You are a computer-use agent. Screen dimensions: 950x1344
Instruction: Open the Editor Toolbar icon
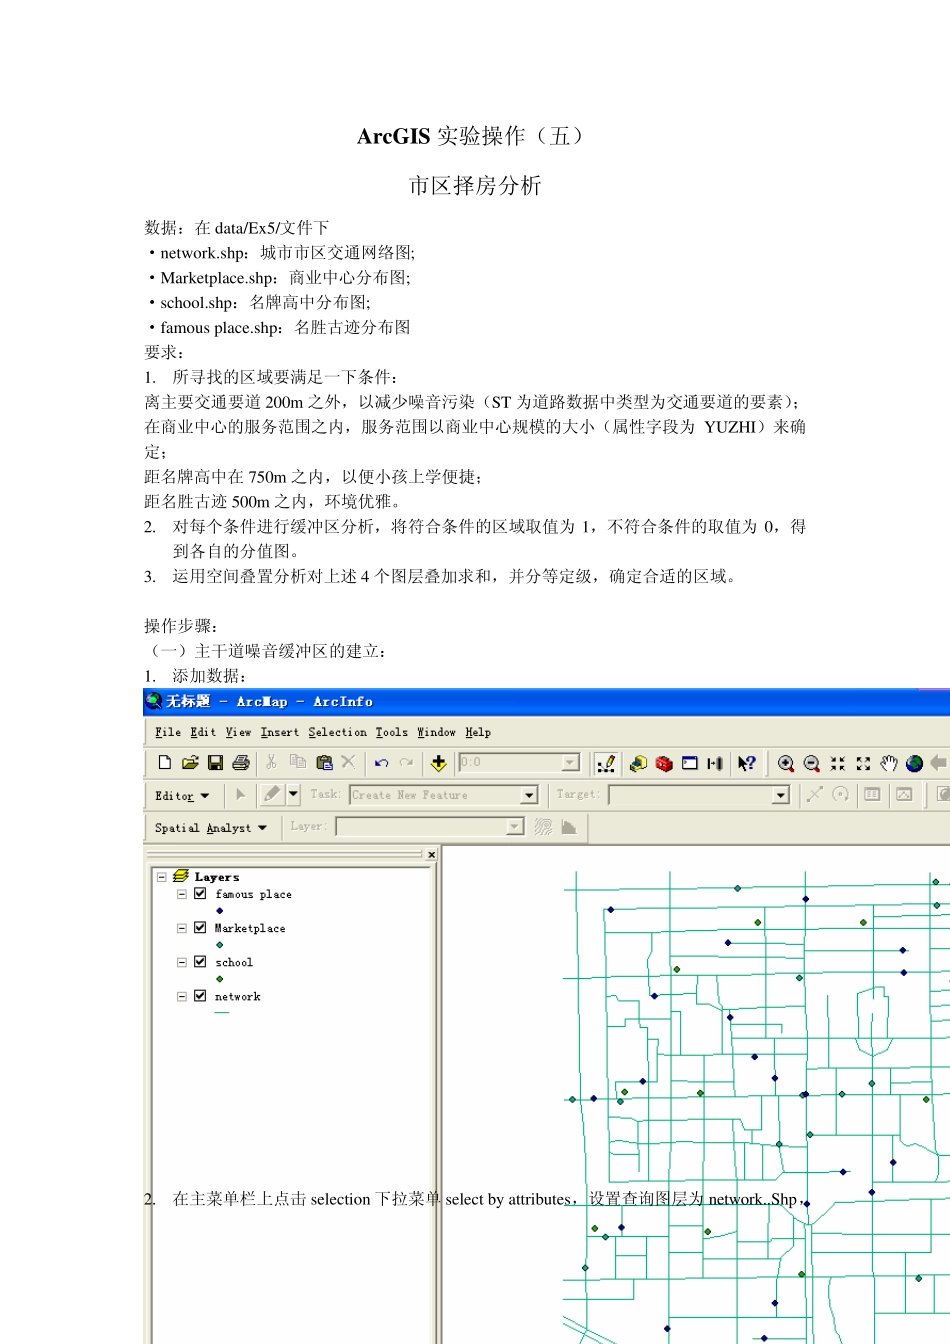pyautogui.click(x=606, y=764)
